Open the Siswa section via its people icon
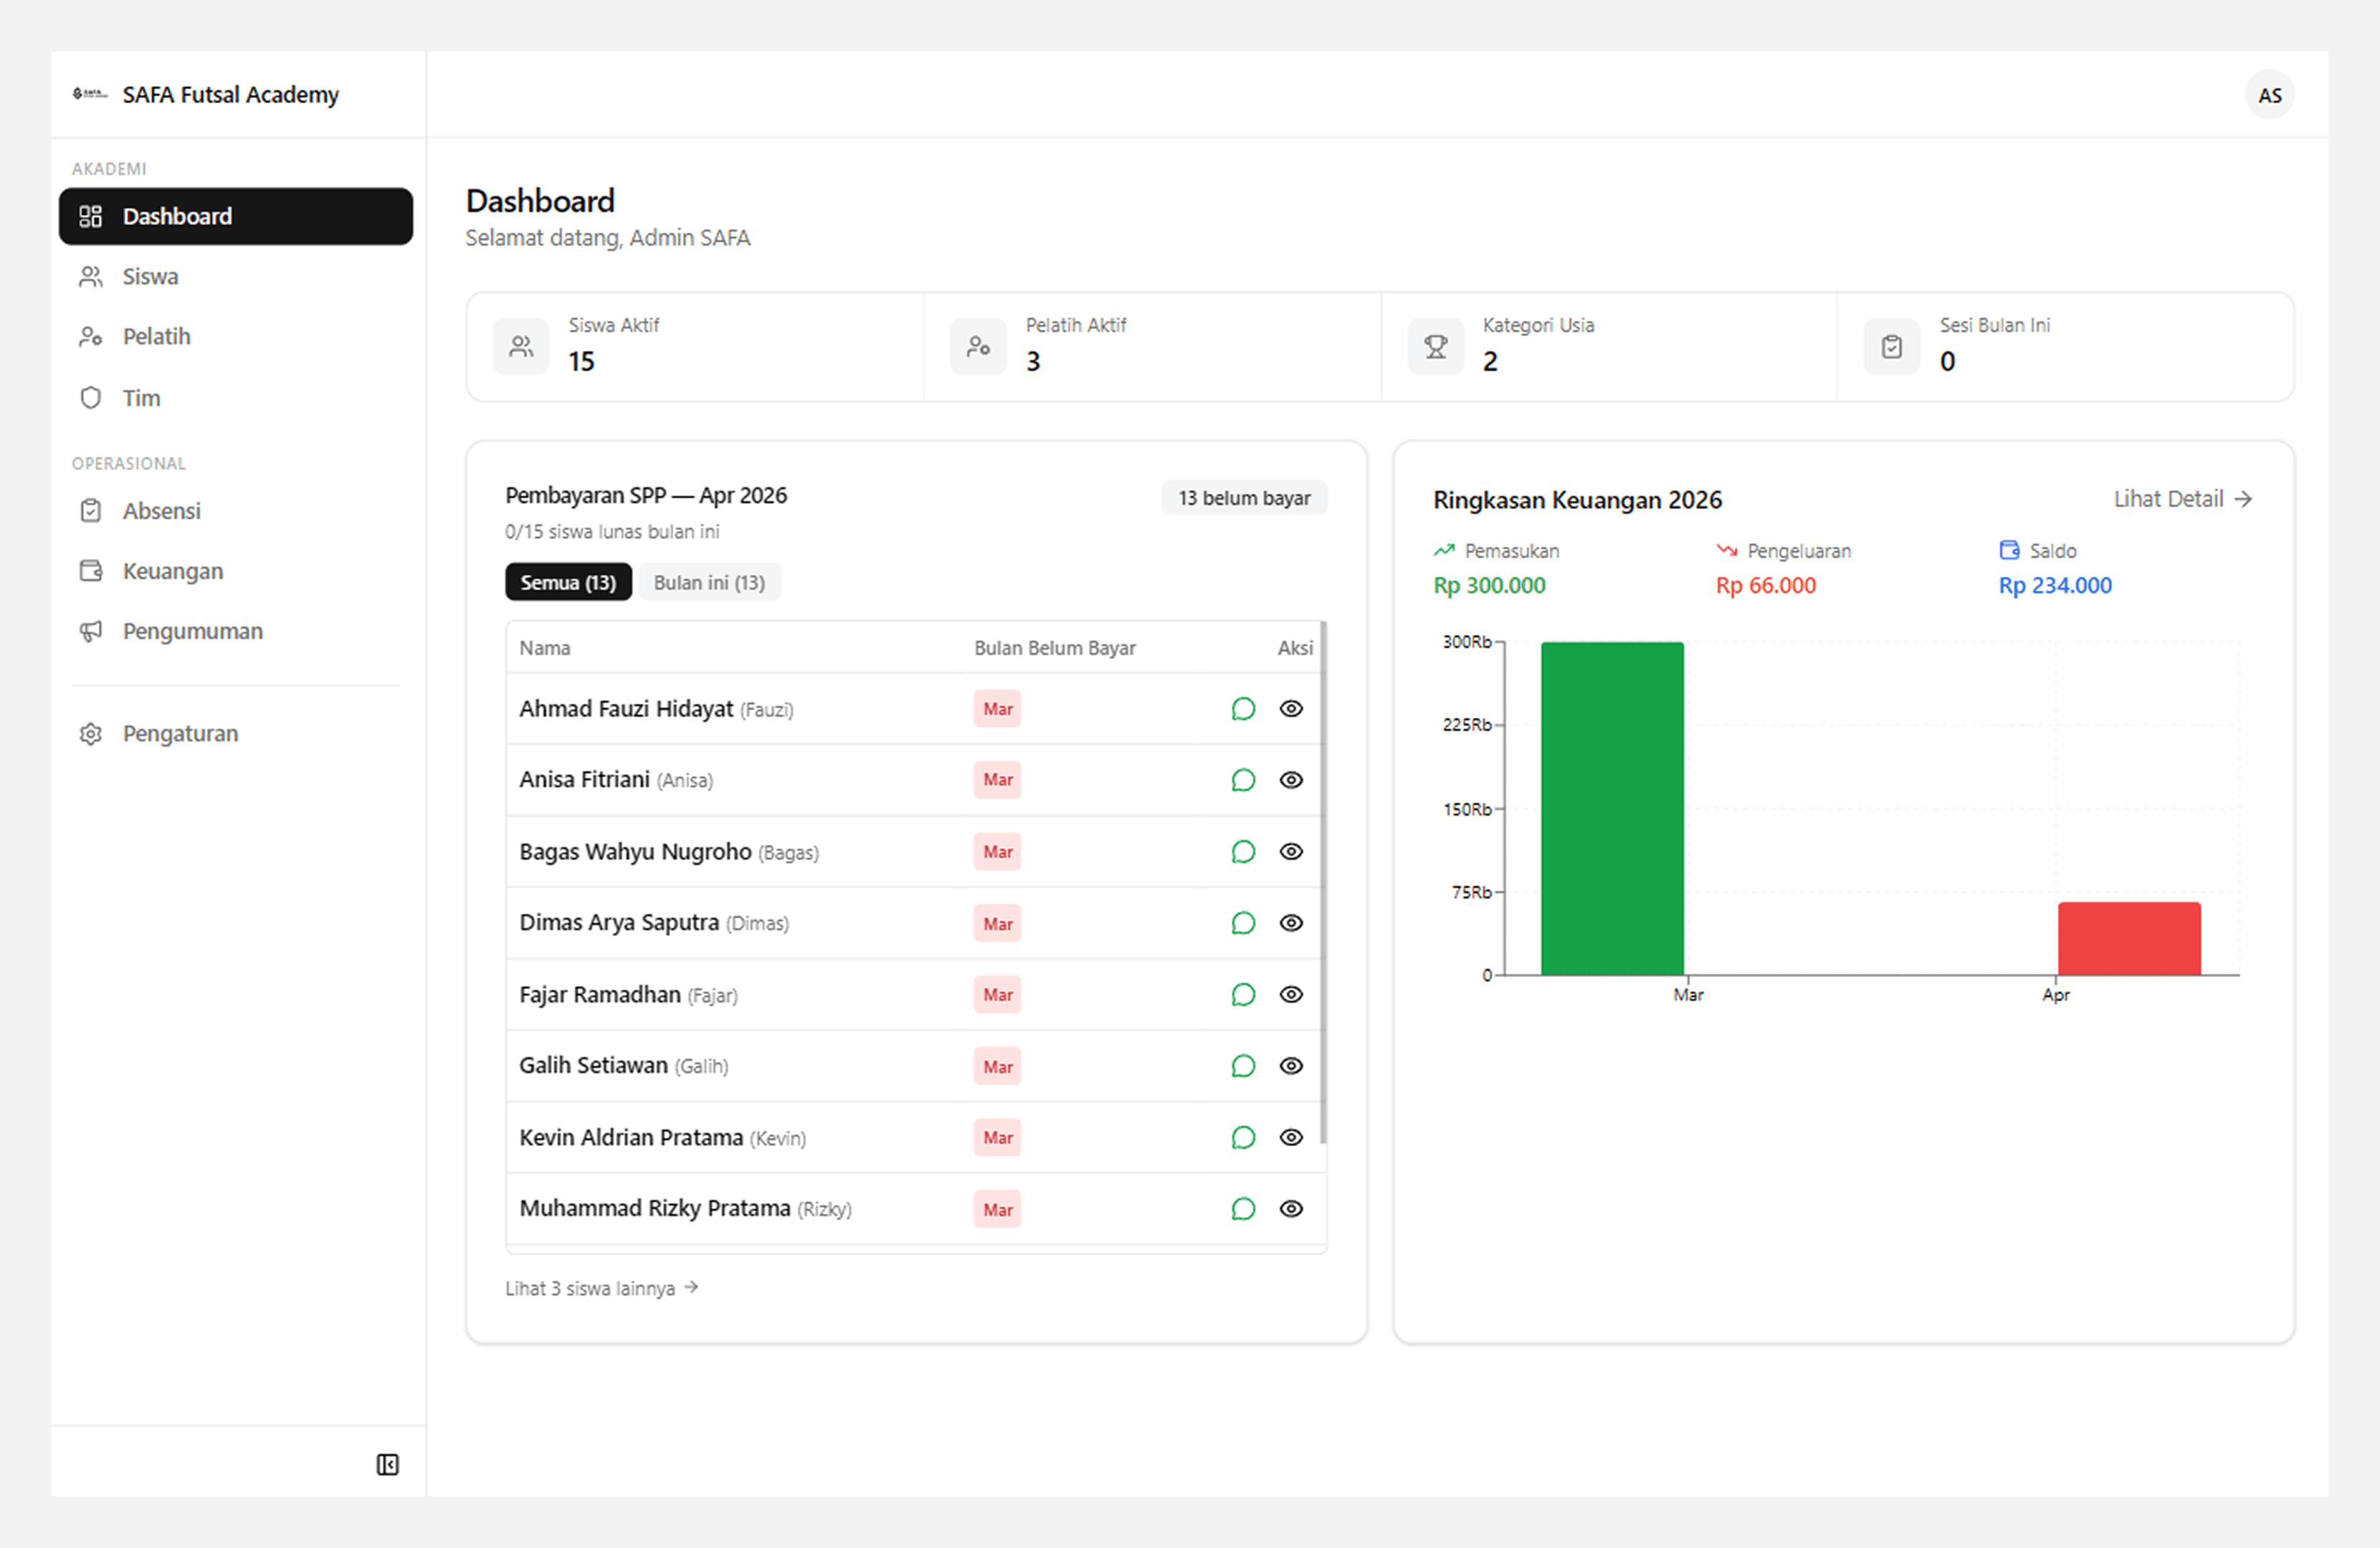The width and height of the screenshot is (2380, 1548). pyautogui.click(x=91, y=276)
